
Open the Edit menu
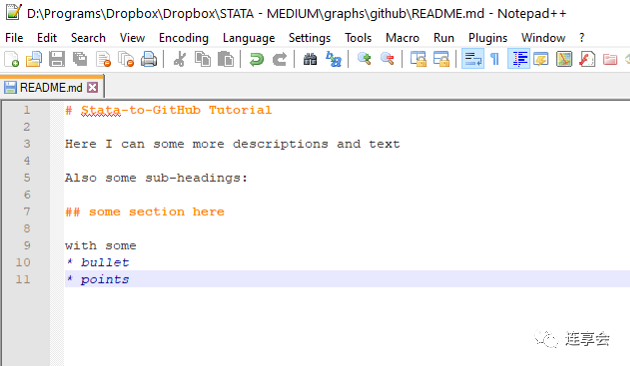(47, 38)
